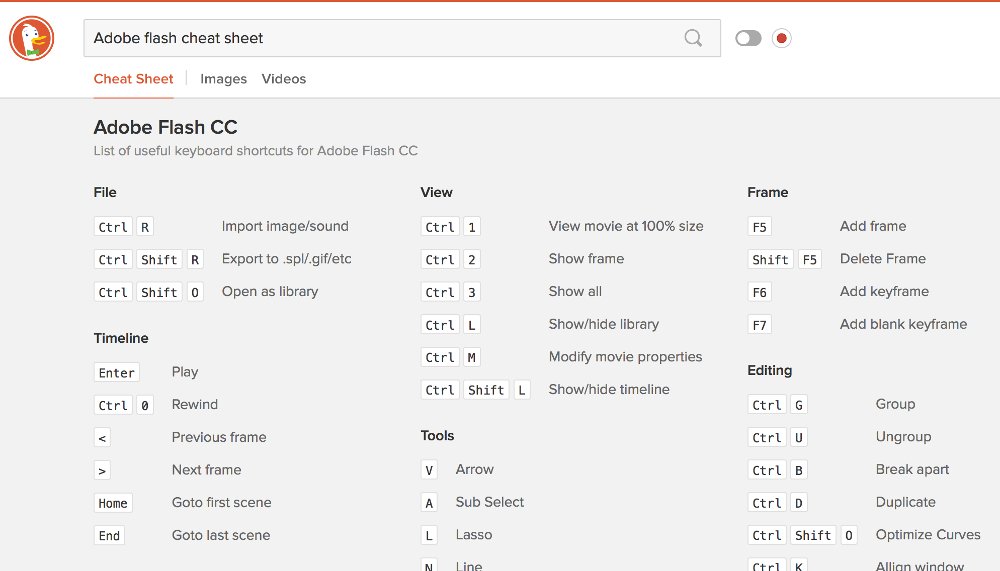The height and width of the screenshot is (571, 1000).
Task: Click the 'Show all' description
Action: pyautogui.click(x=575, y=292)
